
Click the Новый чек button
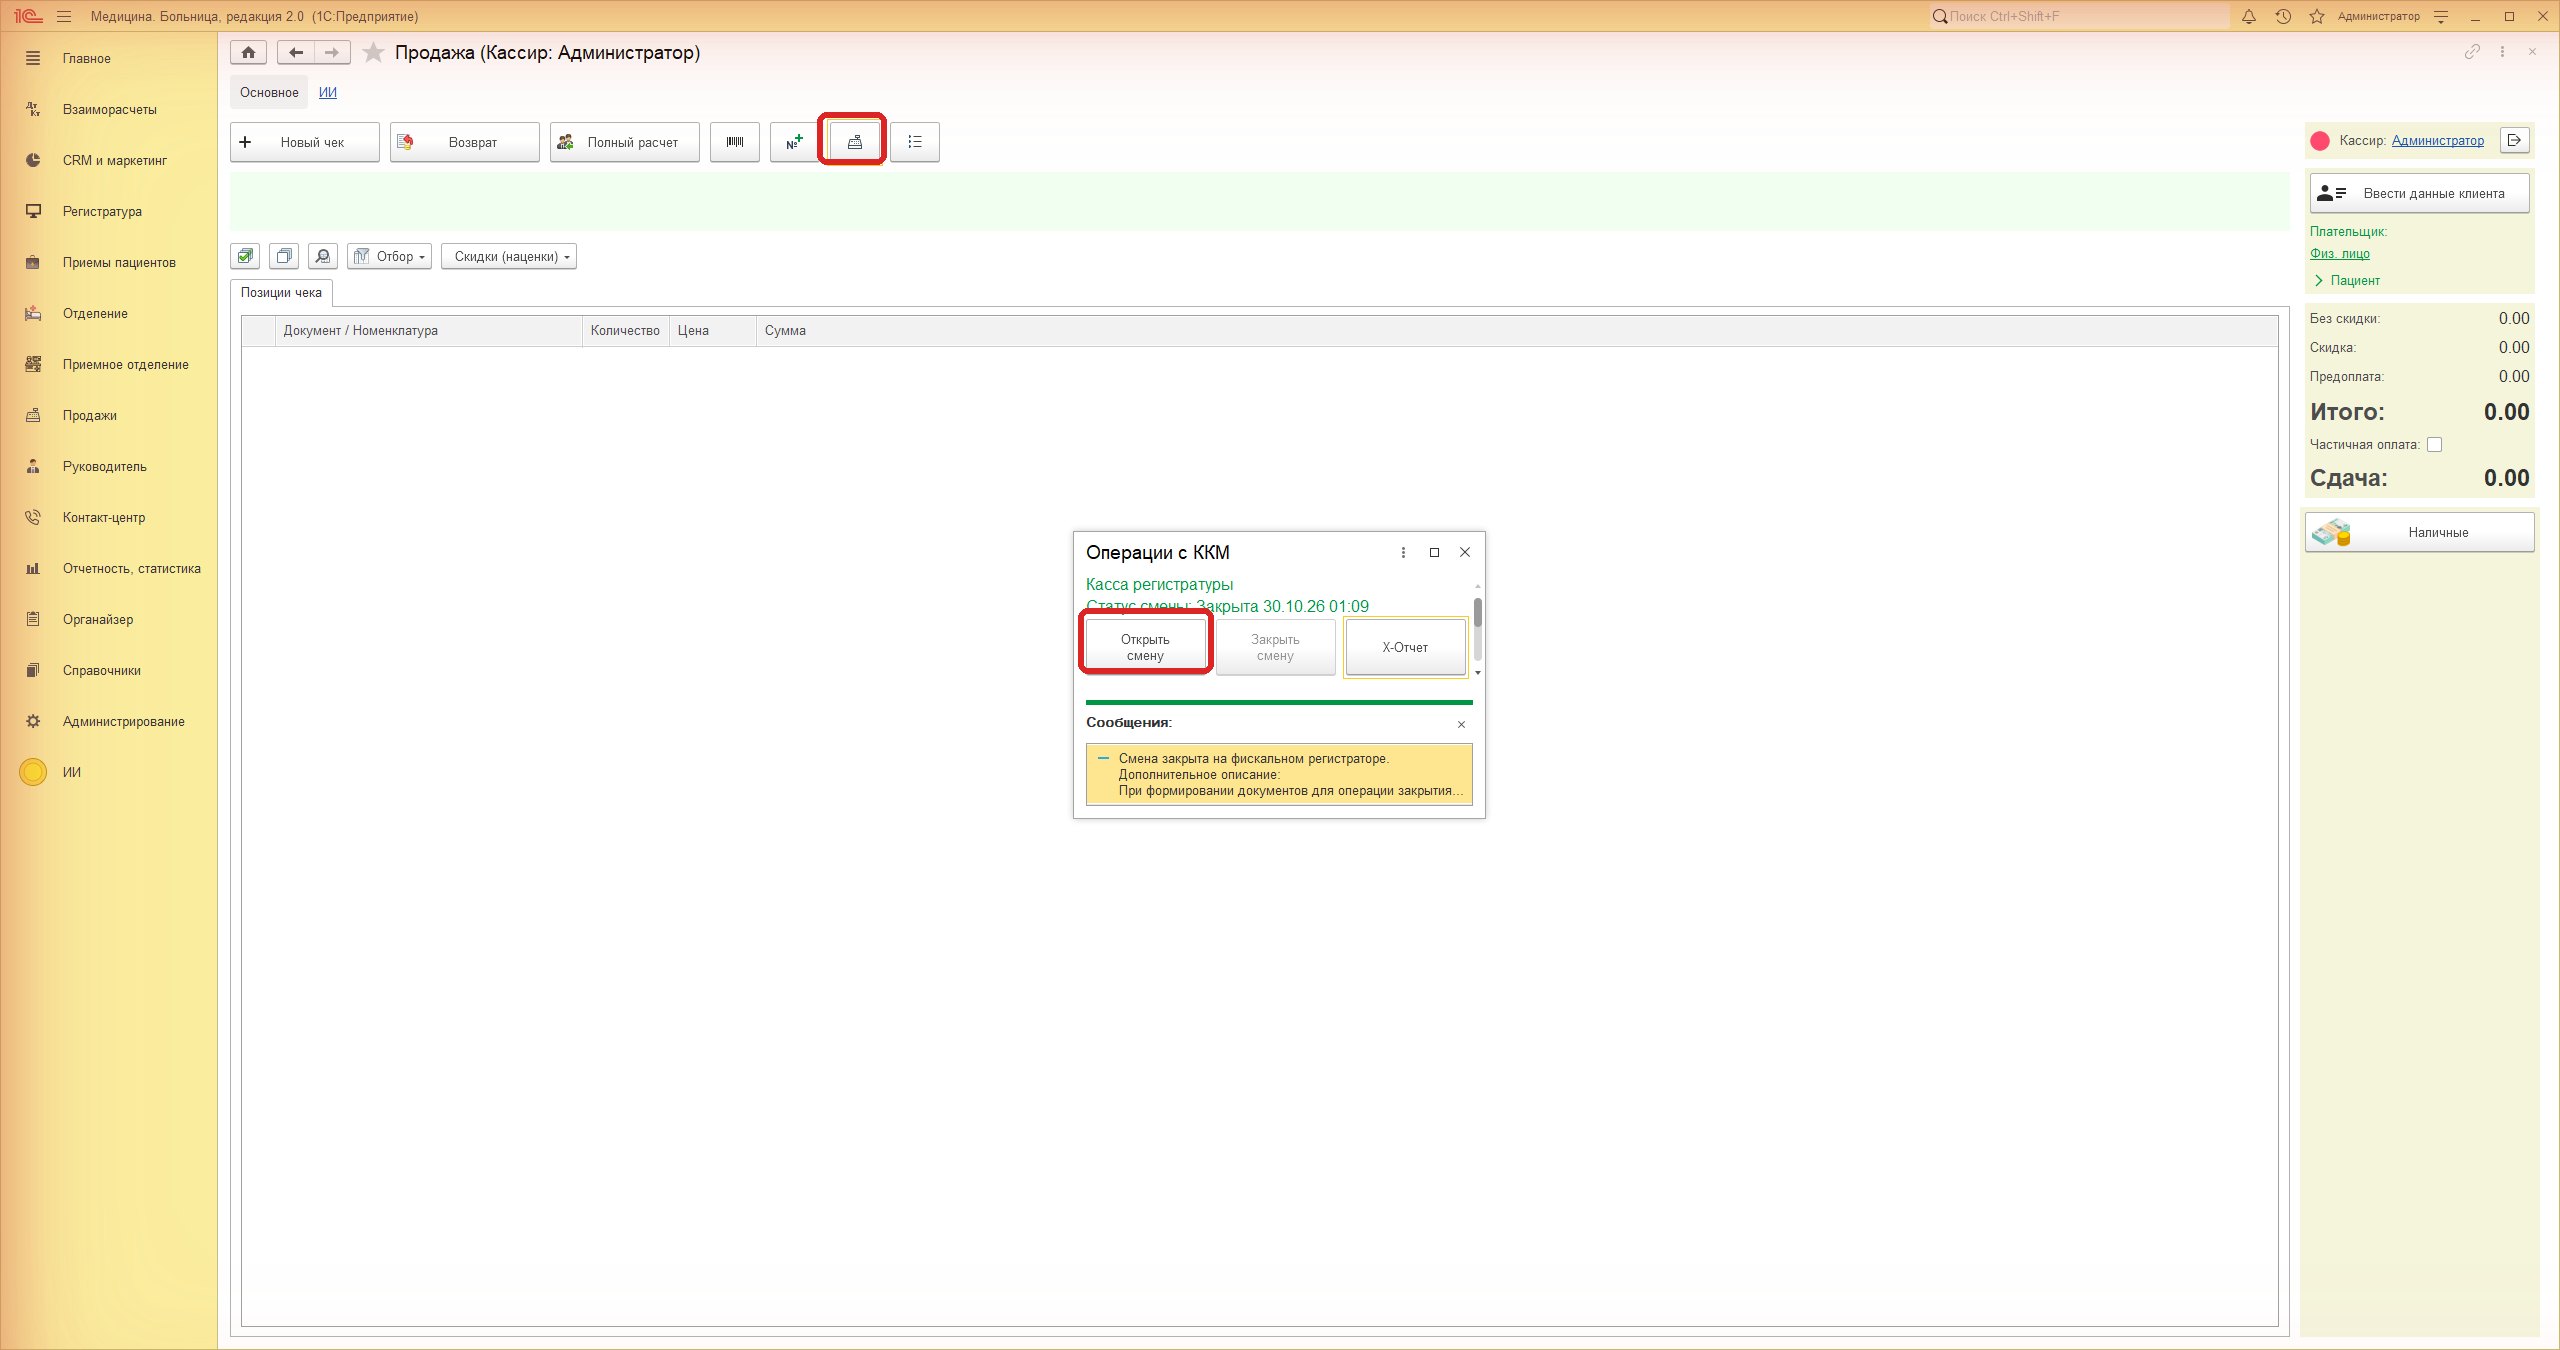tap(305, 142)
